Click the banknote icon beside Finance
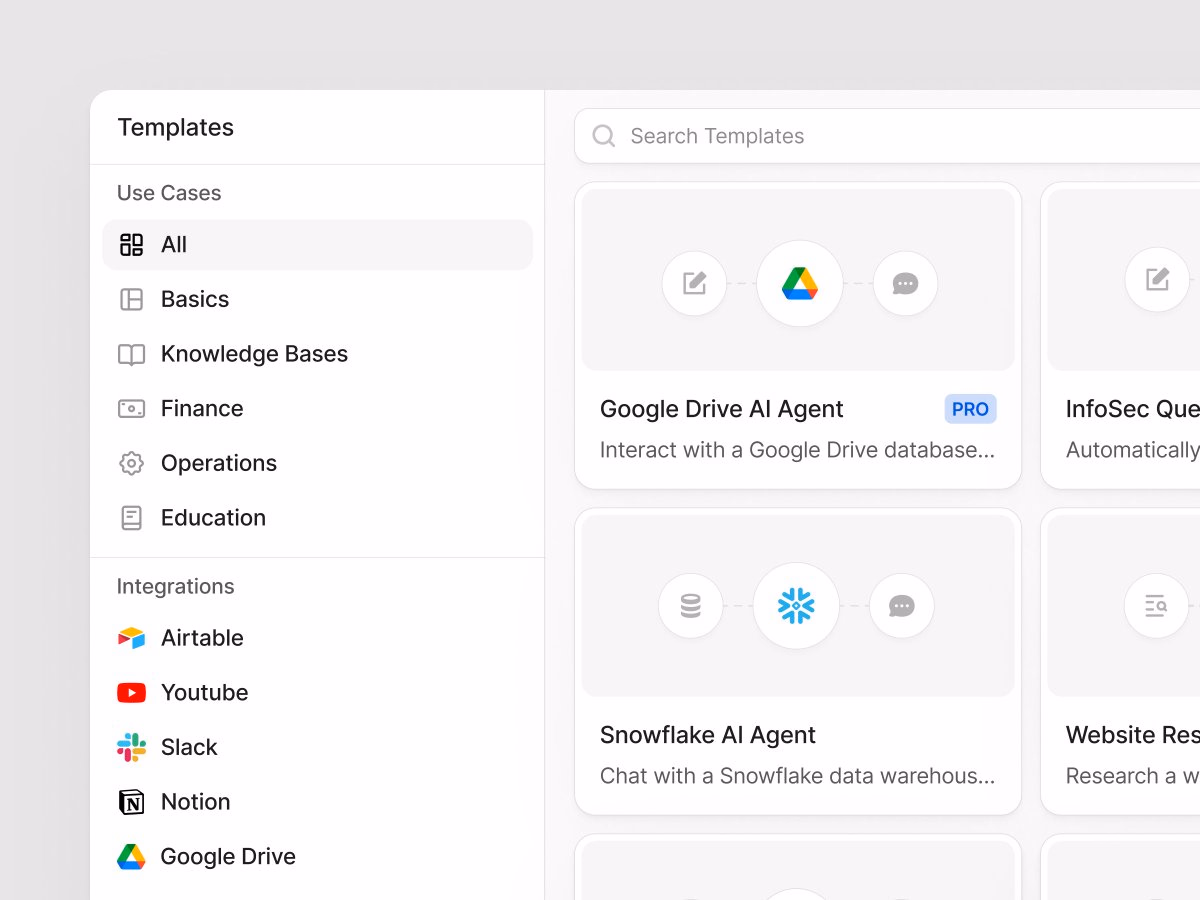This screenshot has width=1200, height=900. point(131,408)
